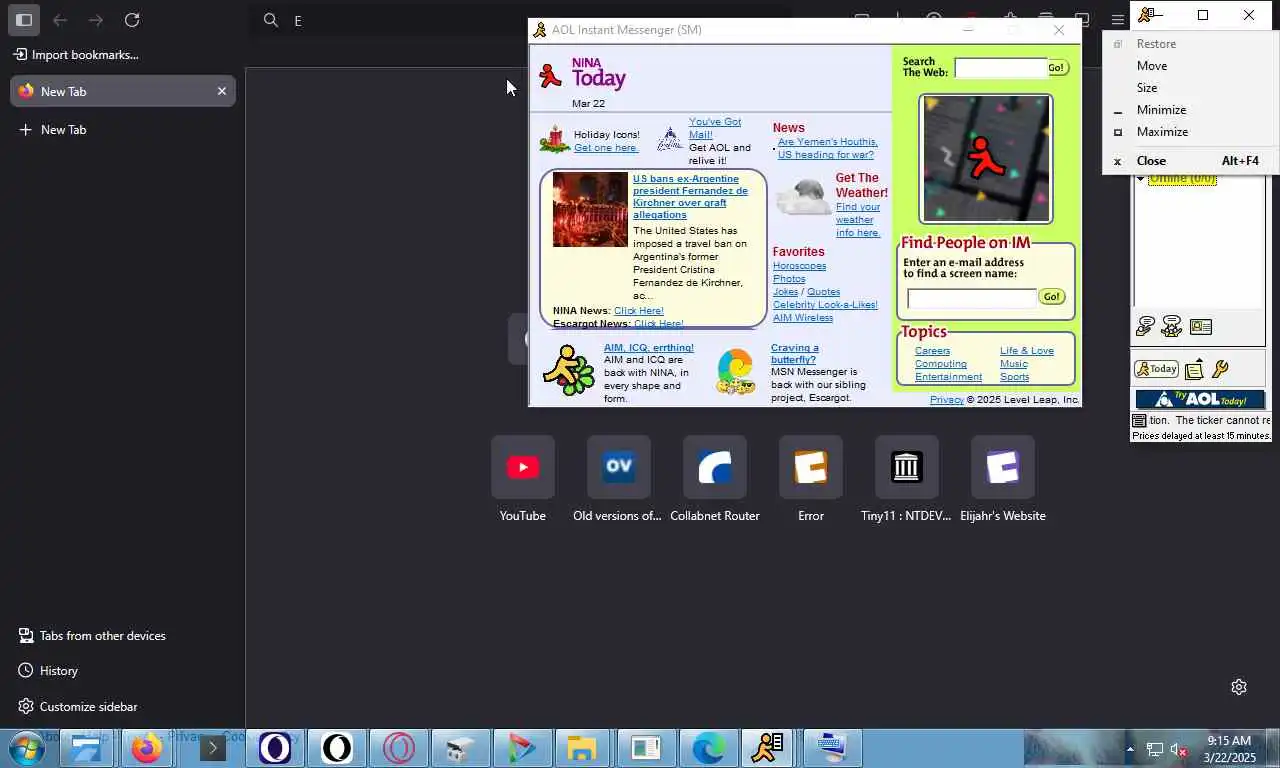Collapse the Offline buddy group arrow
The width and height of the screenshot is (1280, 768).
[1140, 179]
